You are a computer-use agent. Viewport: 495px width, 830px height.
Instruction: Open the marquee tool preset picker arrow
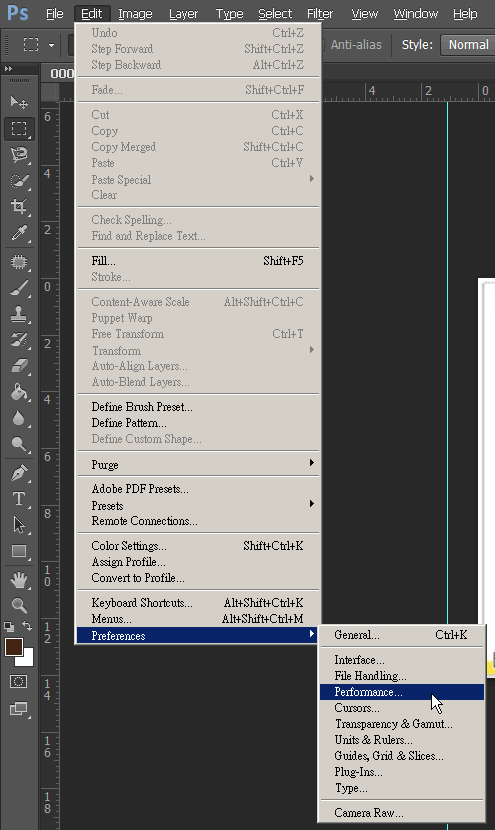click(x=51, y=45)
